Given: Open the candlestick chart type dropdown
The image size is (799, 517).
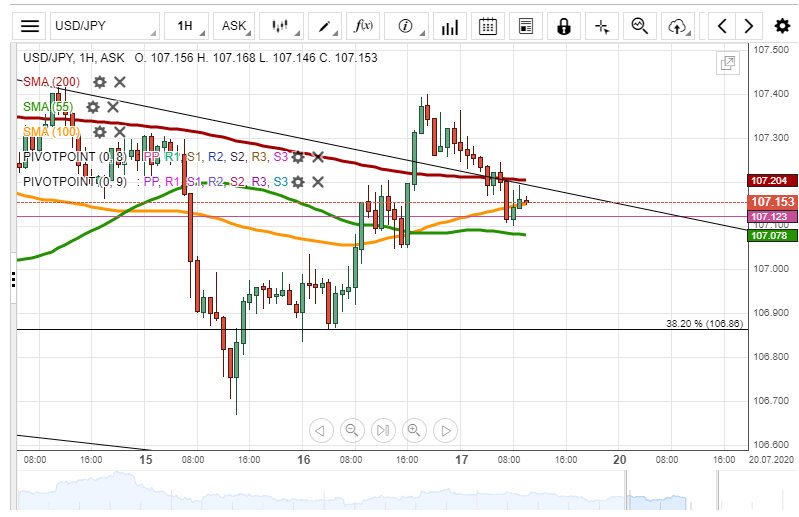Looking at the screenshot, I should click(281, 26).
